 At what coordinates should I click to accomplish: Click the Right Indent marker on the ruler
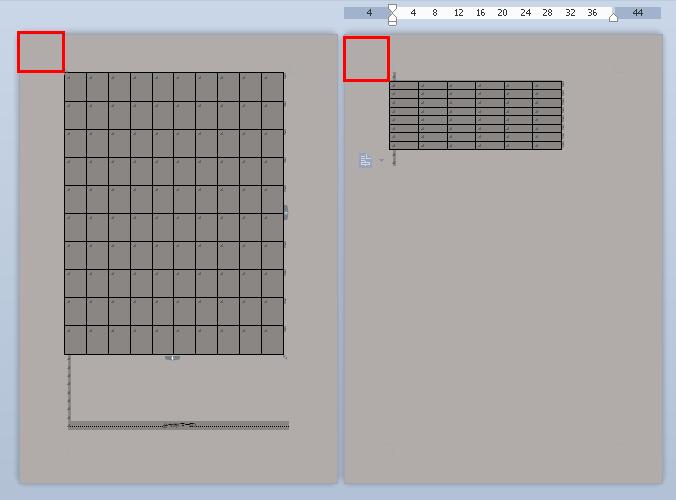pyautogui.click(x=613, y=17)
